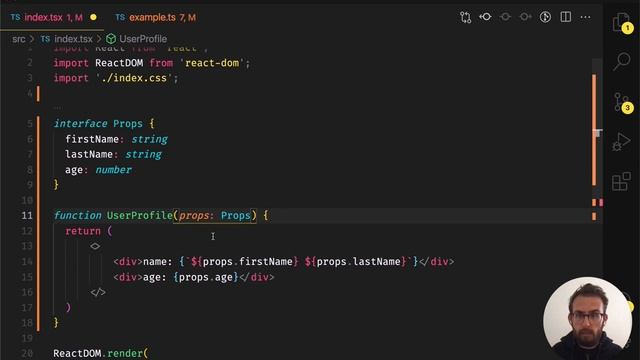Viewport: 640px width, 360px height.
Task: Open the Run and Debug view
Action: click(621, 142)
